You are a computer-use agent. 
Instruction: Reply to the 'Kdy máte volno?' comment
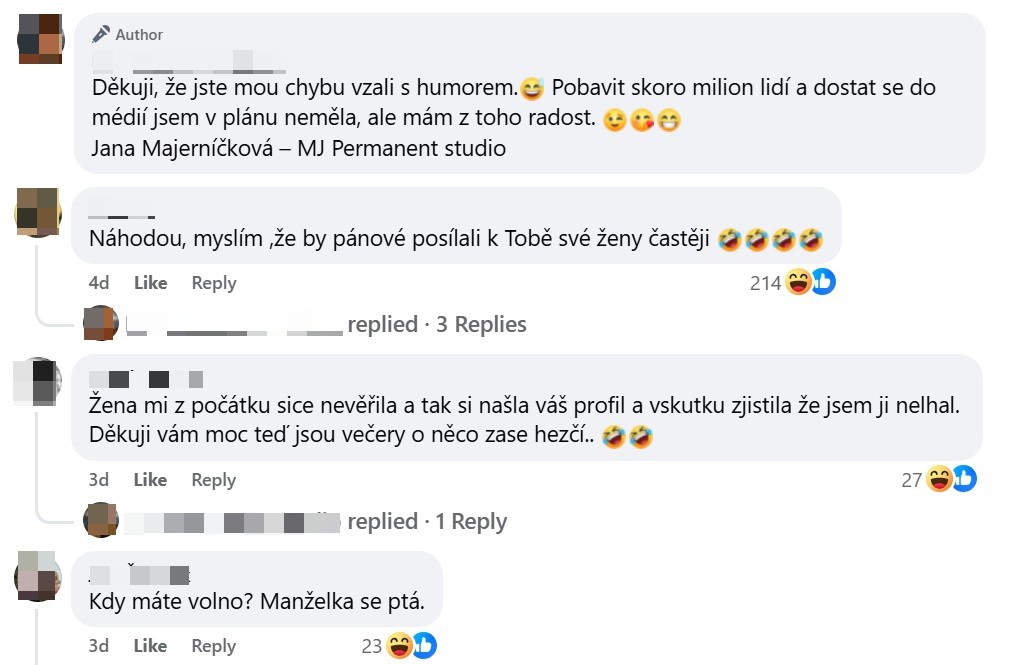point(213,646)
